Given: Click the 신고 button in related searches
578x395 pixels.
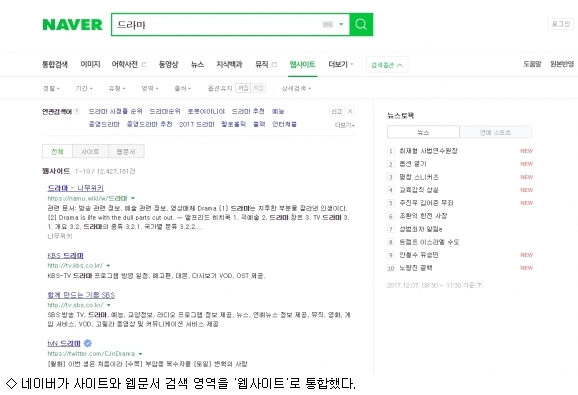Looking at the screenshot, I should 337,111.
